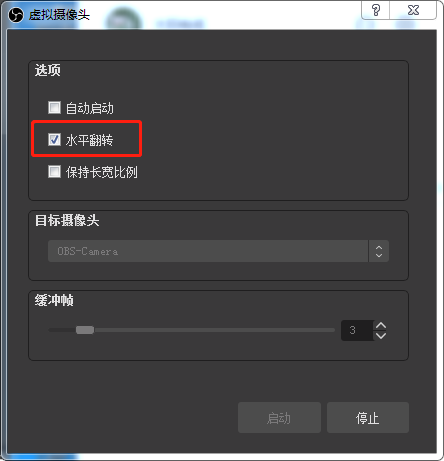
Task: Click the 水平翻转 label text
Action: [89, 140]
